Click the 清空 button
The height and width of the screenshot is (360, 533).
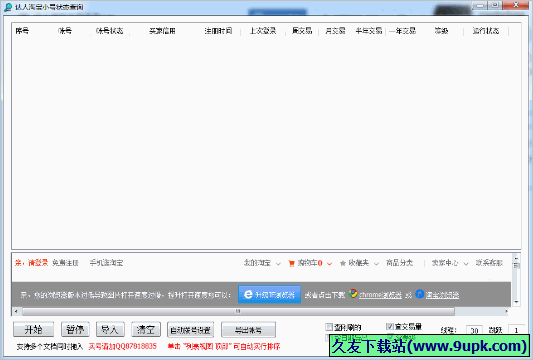click(x=146, y=329)
